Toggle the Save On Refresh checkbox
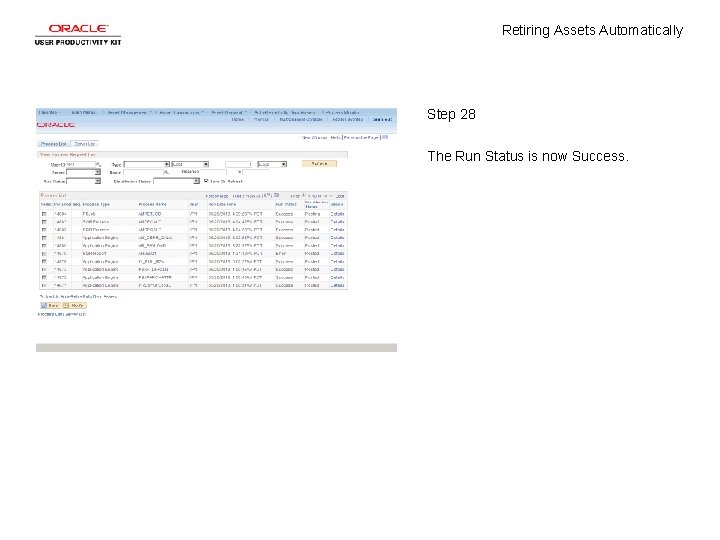720x540 pixels. click(206, 181)
